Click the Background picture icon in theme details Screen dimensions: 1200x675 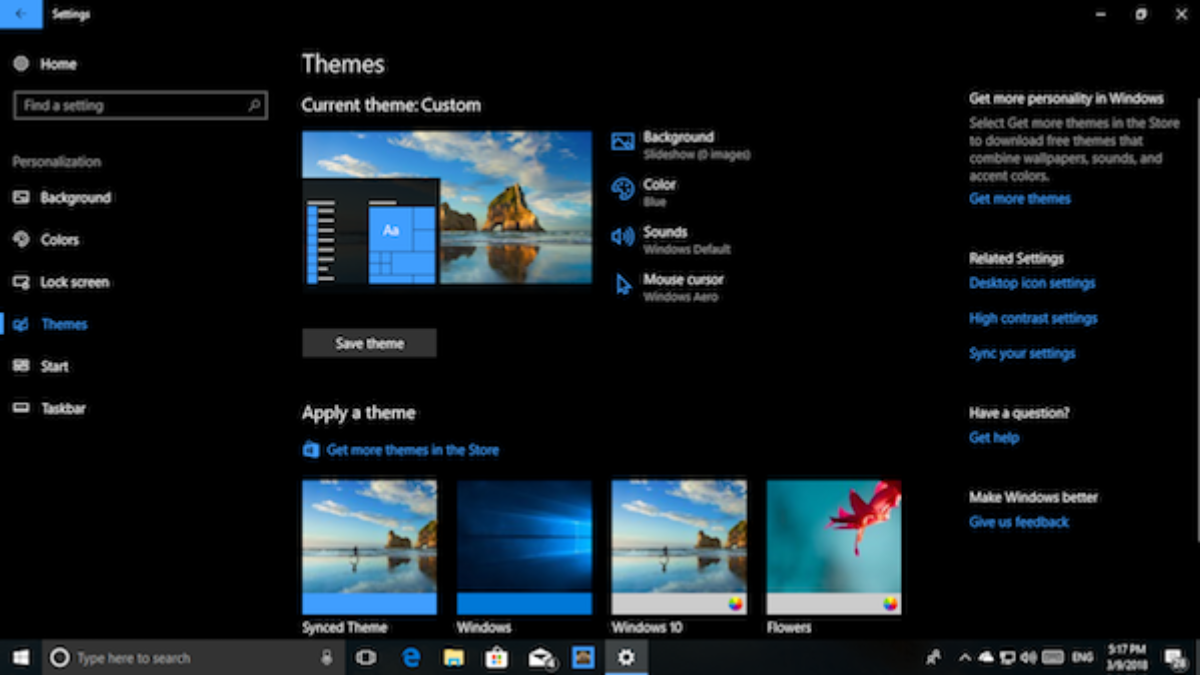(623, 142)
